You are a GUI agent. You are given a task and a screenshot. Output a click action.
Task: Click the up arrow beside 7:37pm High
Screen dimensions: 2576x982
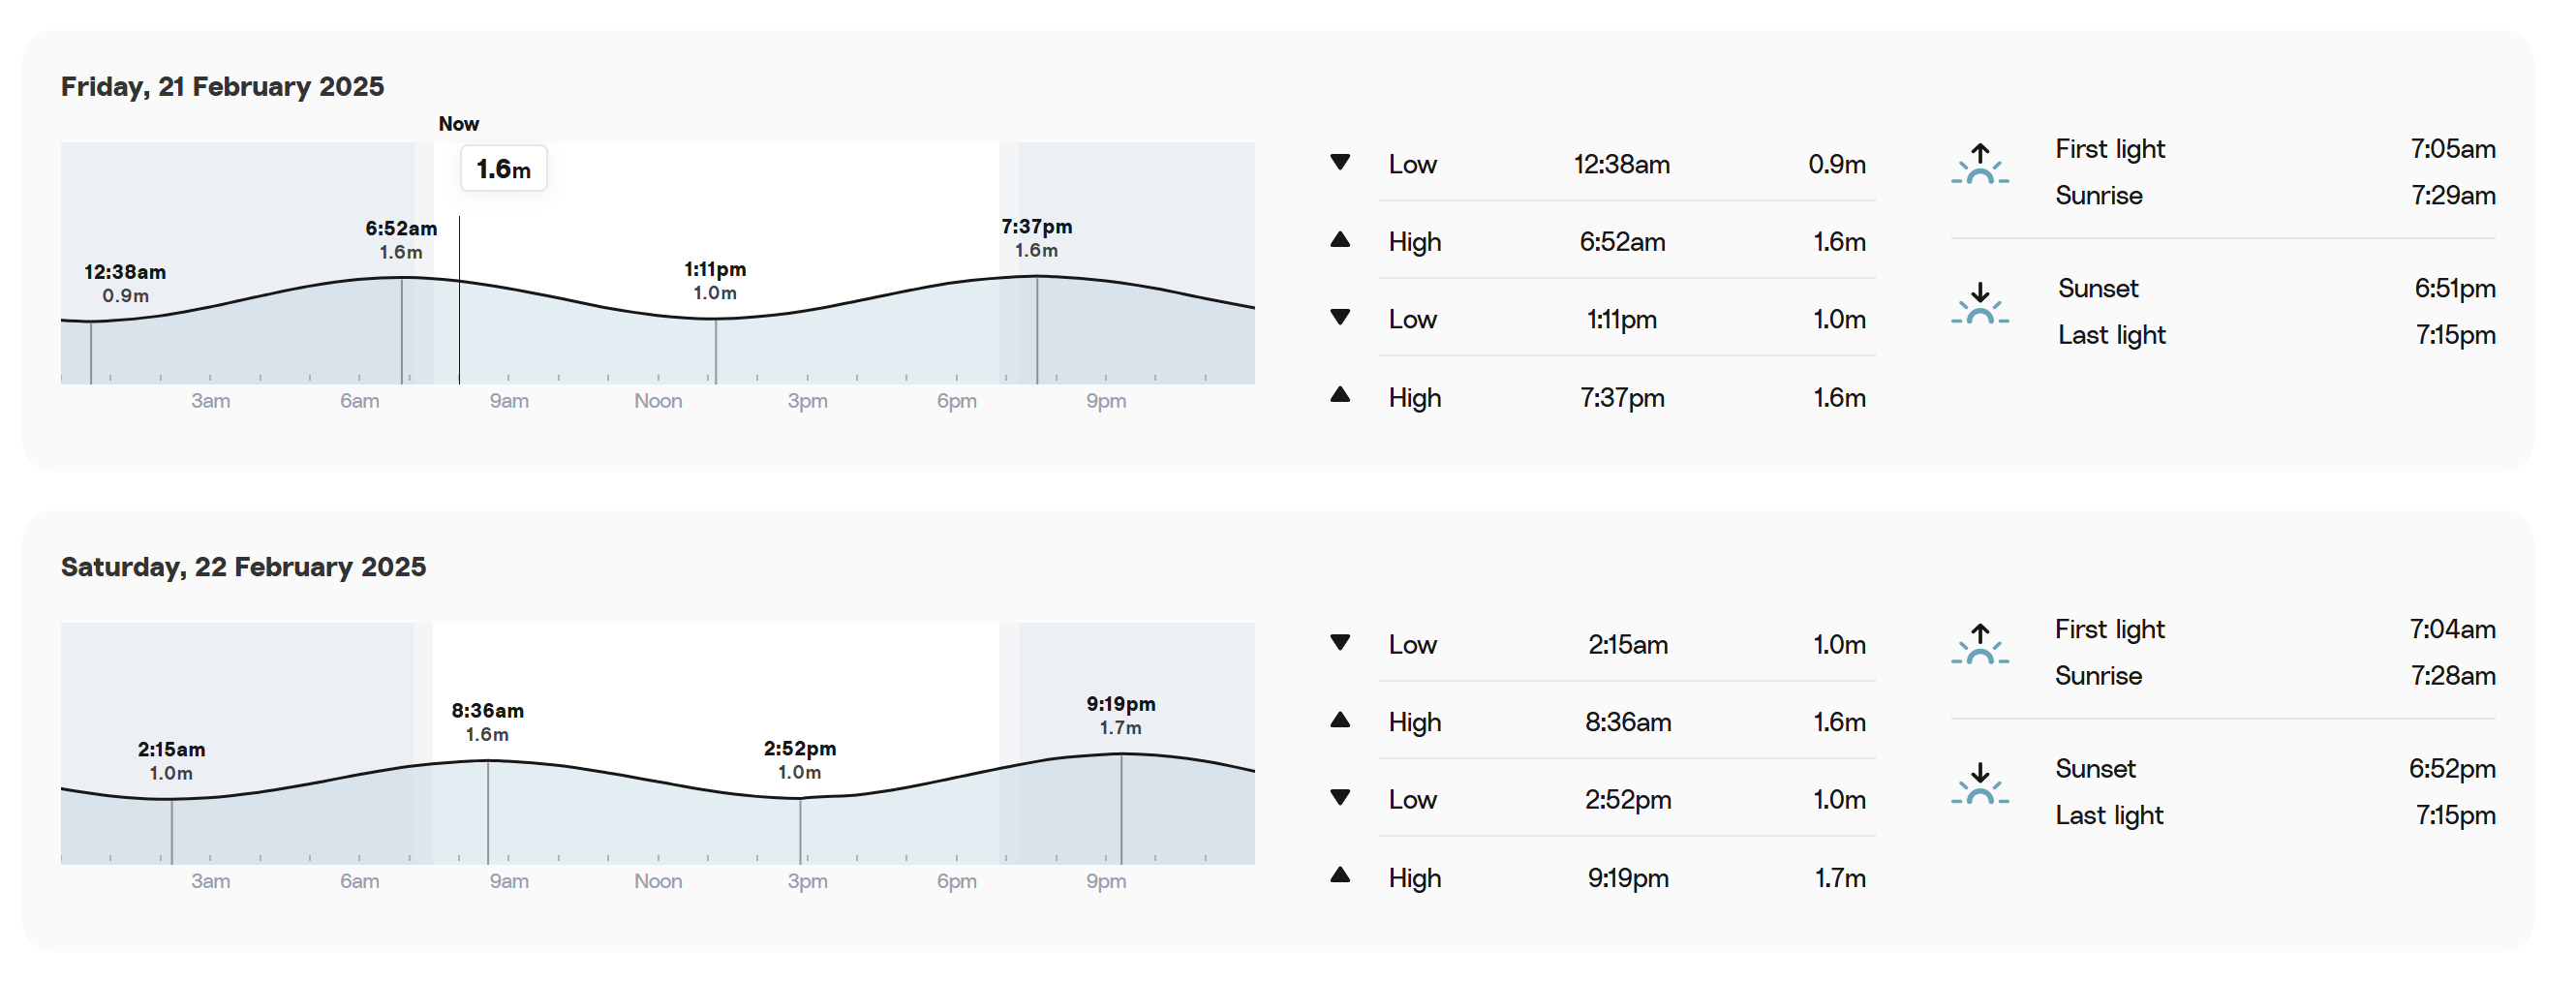pos(1340,395)
